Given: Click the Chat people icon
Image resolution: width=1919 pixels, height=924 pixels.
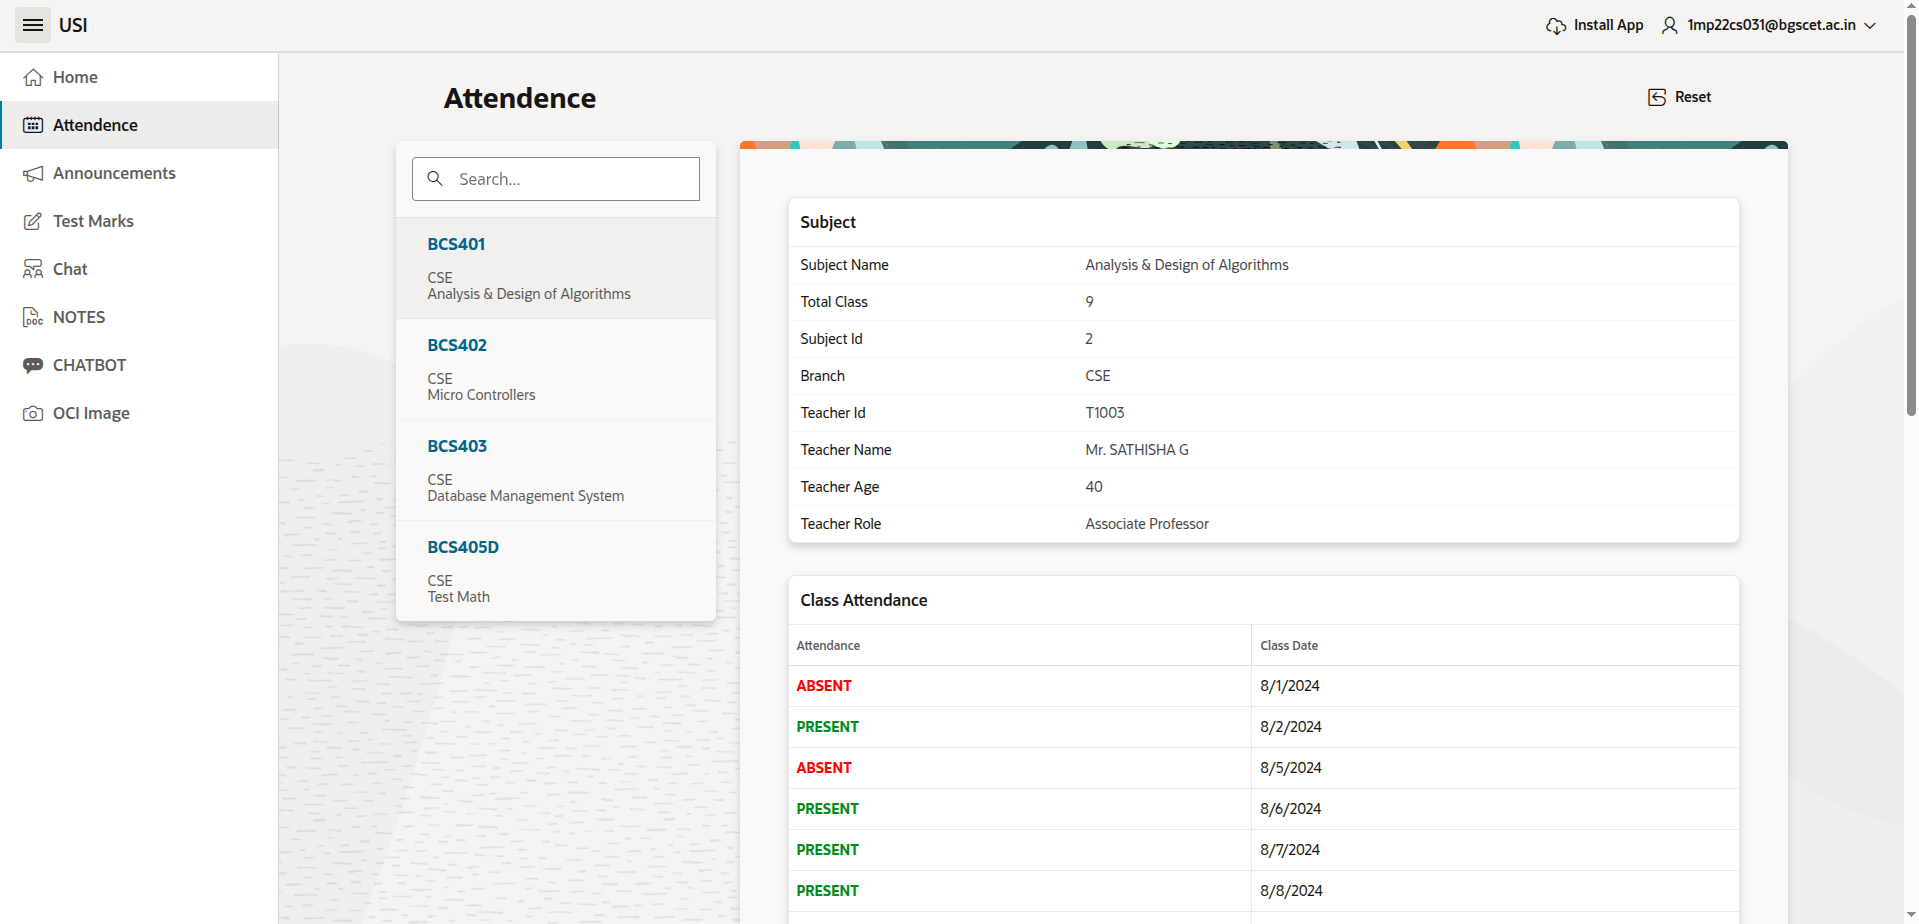Looking at the screenshot, I should (x=33, y=269).
